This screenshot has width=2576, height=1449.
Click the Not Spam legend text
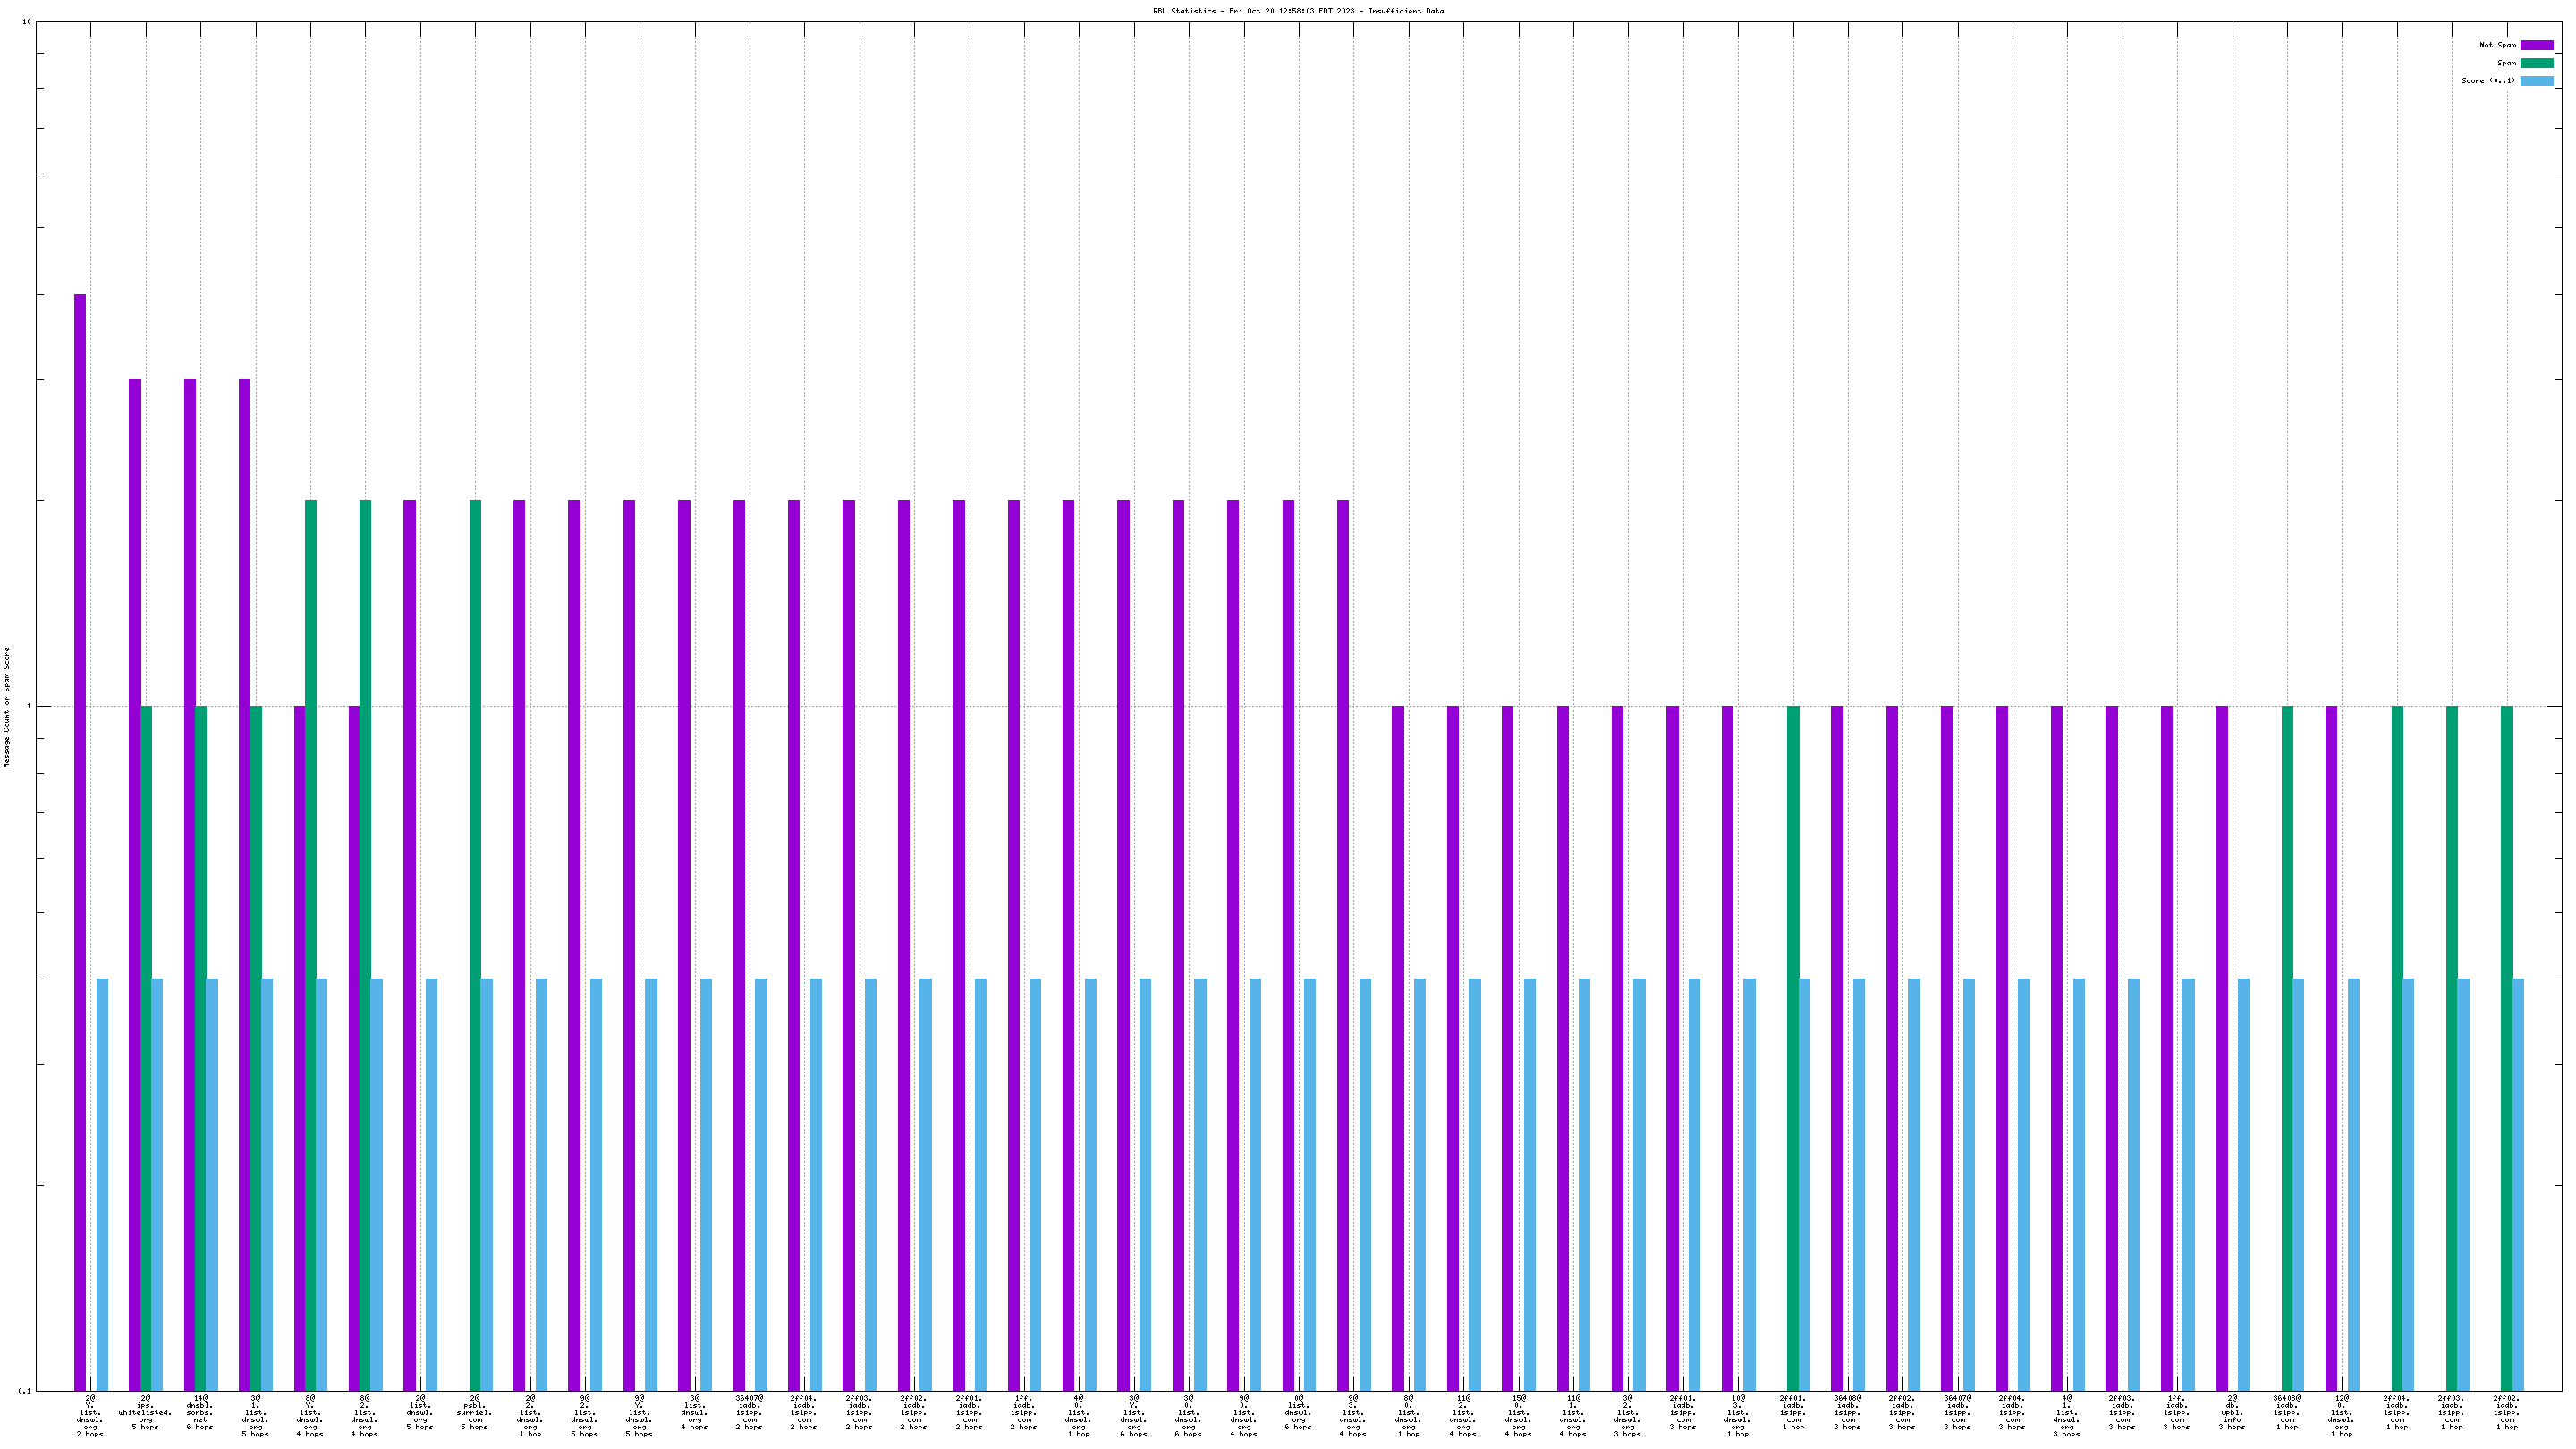(x=2497, y=45)
